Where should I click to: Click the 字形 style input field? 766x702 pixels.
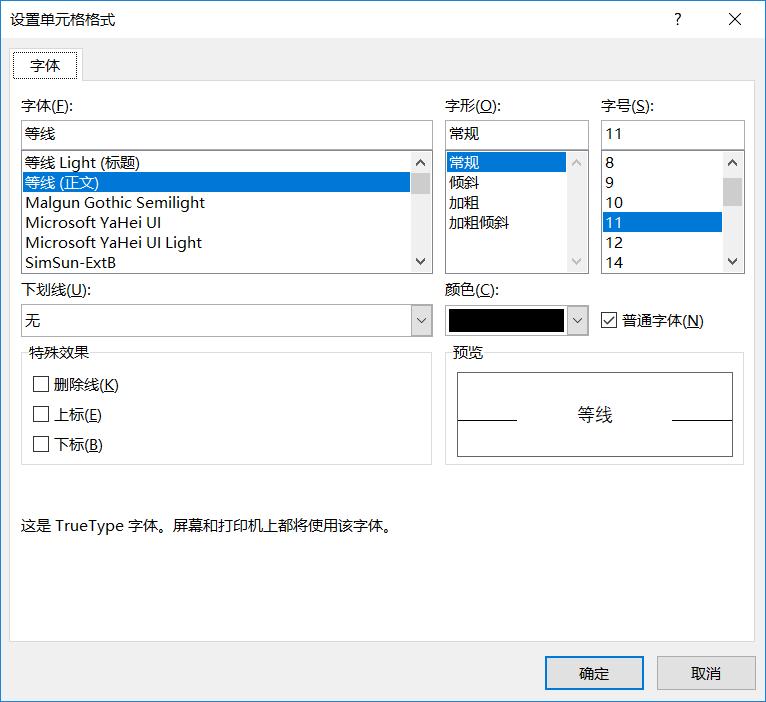click(x=516, y=134)
